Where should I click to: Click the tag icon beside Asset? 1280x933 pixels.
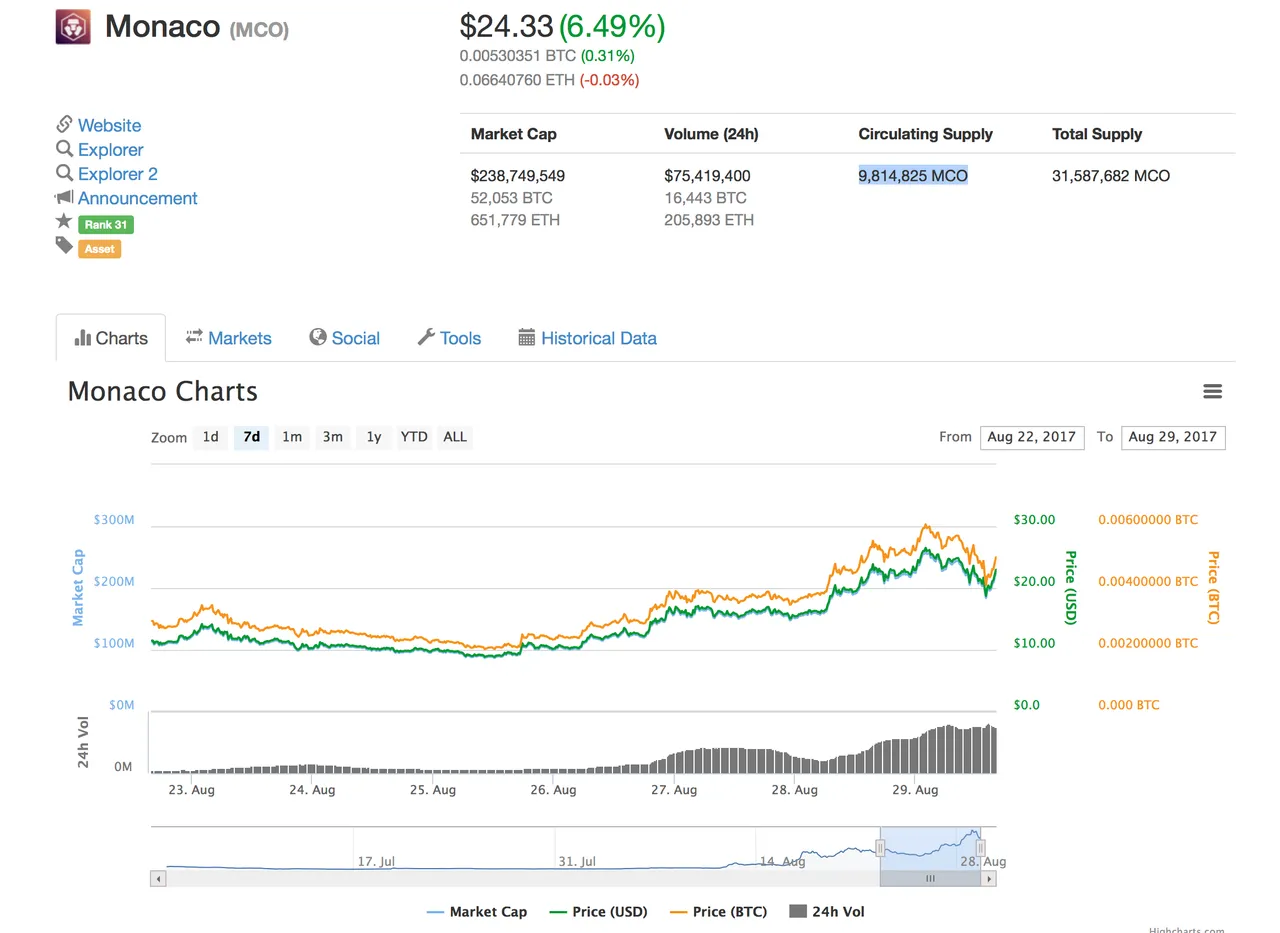pos(64,245)
